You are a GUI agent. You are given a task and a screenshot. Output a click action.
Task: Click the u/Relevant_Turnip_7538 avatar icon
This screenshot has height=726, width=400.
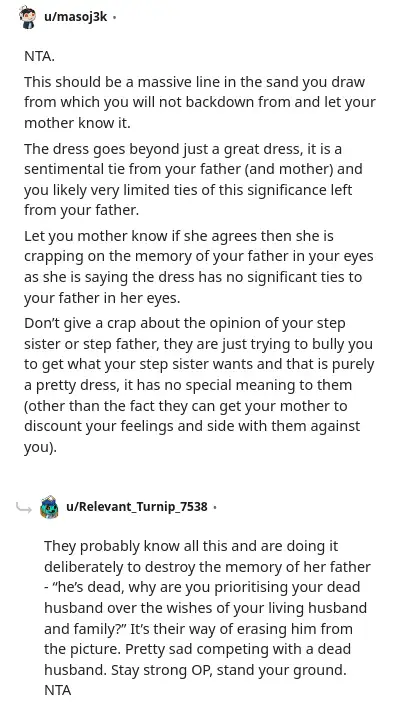[x=49, y=507]
